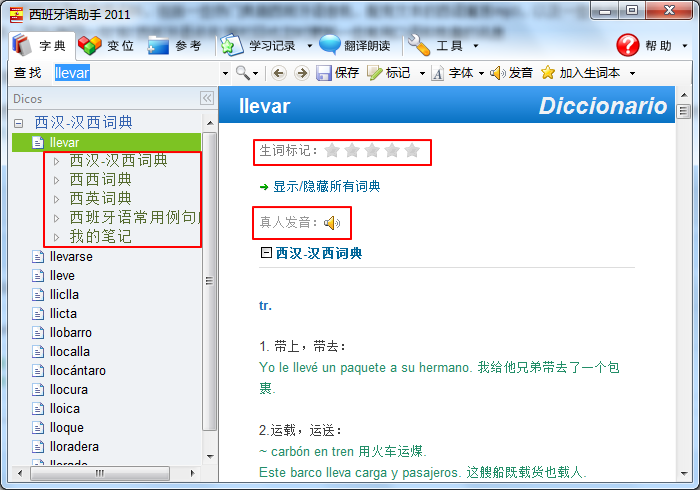Click the definition pane scroll up arrow

[684, 95]
